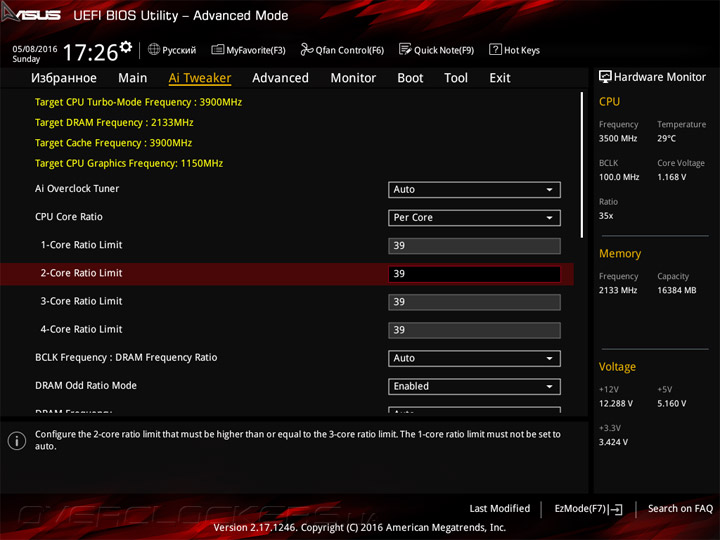Click the Voltage section heading
Viewport: 720px width, 540px height.
[x=617, y=367]
